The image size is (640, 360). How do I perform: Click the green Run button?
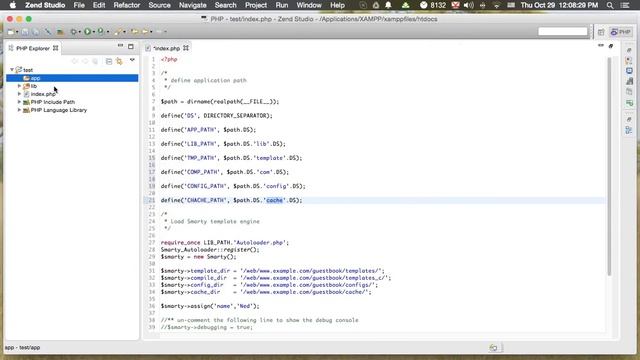(87, 32)
